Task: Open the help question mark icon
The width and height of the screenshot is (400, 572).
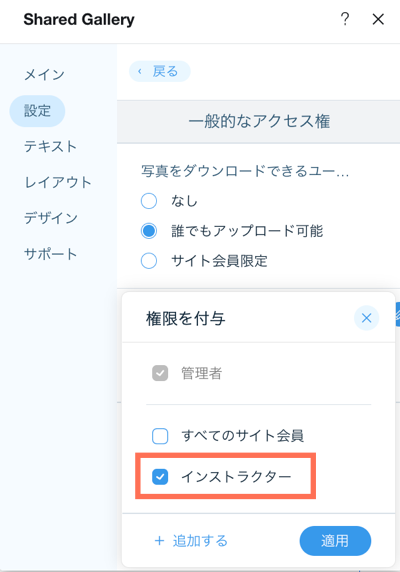Action: click(x=345, y=19)
